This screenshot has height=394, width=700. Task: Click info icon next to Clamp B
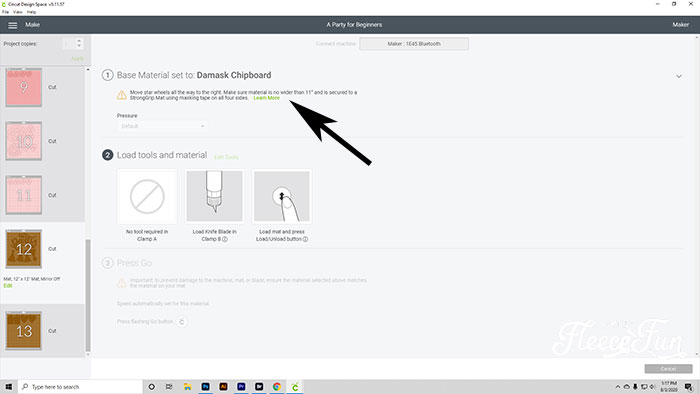tap(225, 239)
